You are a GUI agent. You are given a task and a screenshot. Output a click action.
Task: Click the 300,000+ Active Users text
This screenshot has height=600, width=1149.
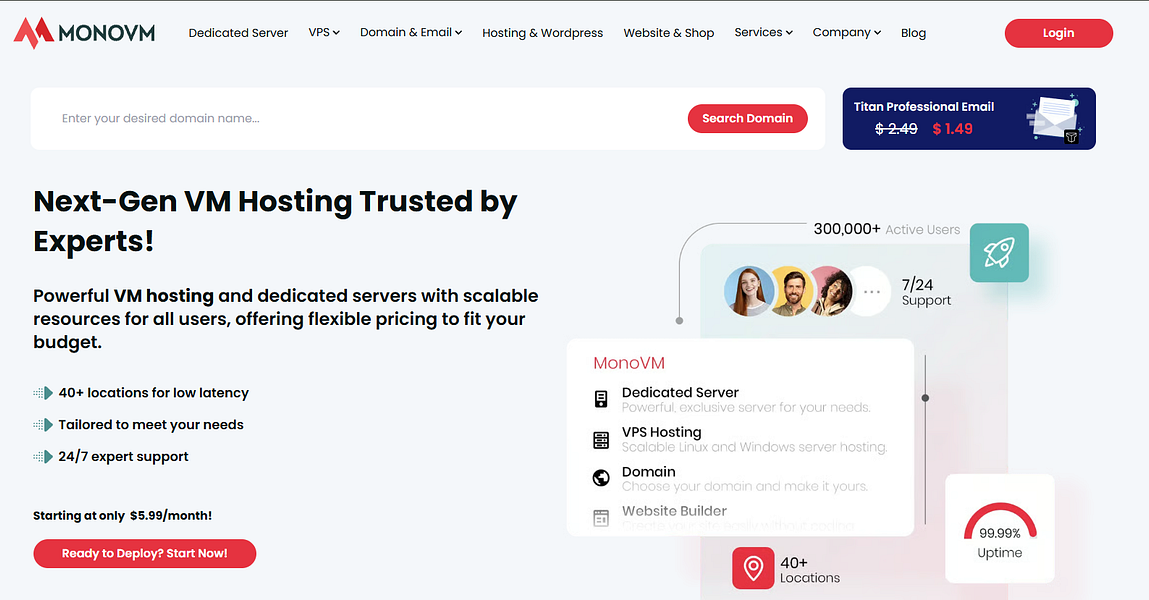887,229
